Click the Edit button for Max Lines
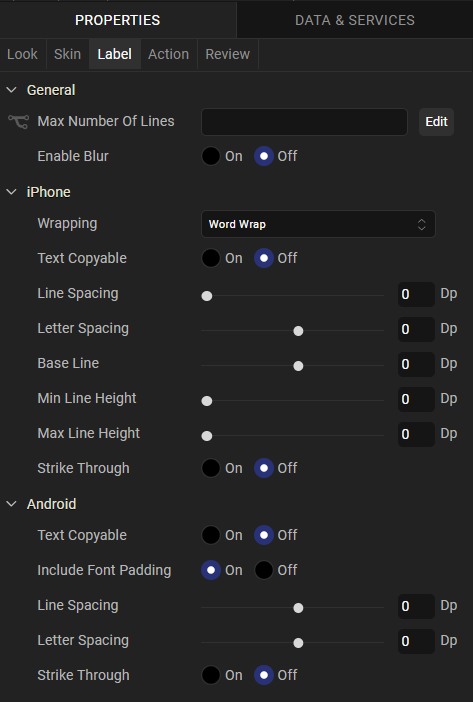The width and height of the screenshot is (473, 702). (x=436, y=122)
